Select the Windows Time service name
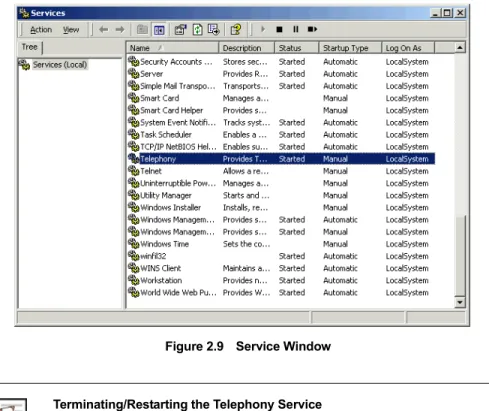The height and width of the screenshot is (411, 489). click(165, 244)
